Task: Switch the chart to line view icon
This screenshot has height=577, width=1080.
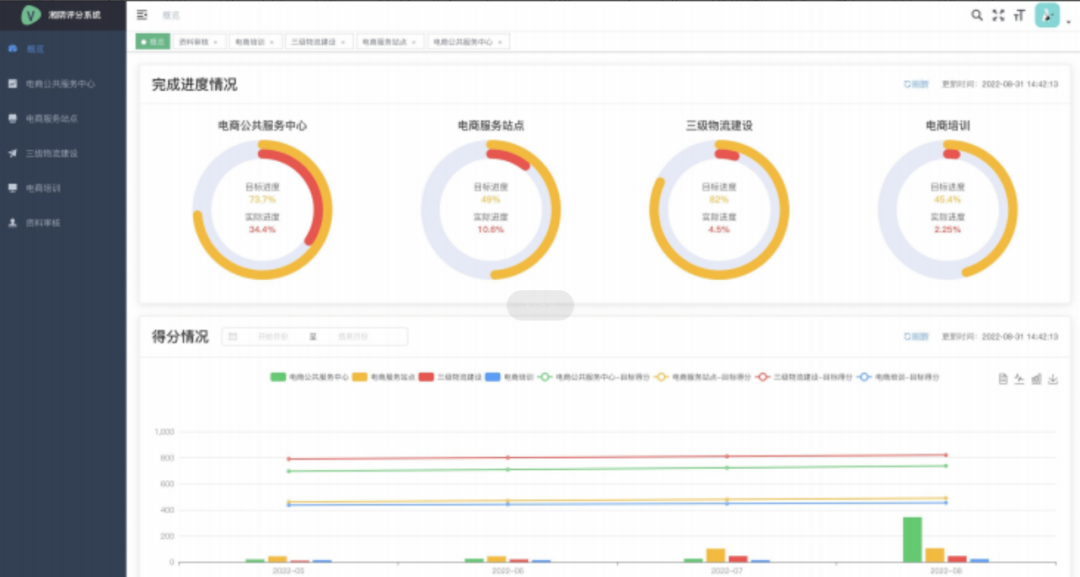Action: coord(1019,379)
